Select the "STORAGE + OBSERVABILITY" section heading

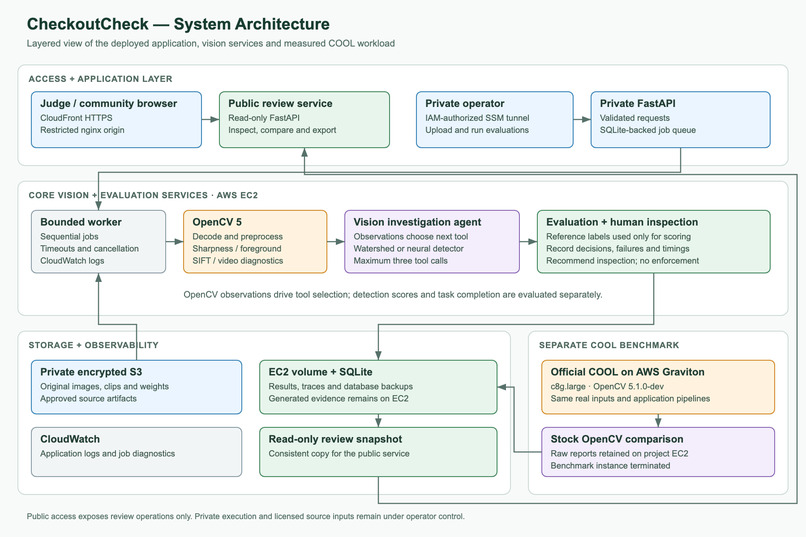(94, 345)
